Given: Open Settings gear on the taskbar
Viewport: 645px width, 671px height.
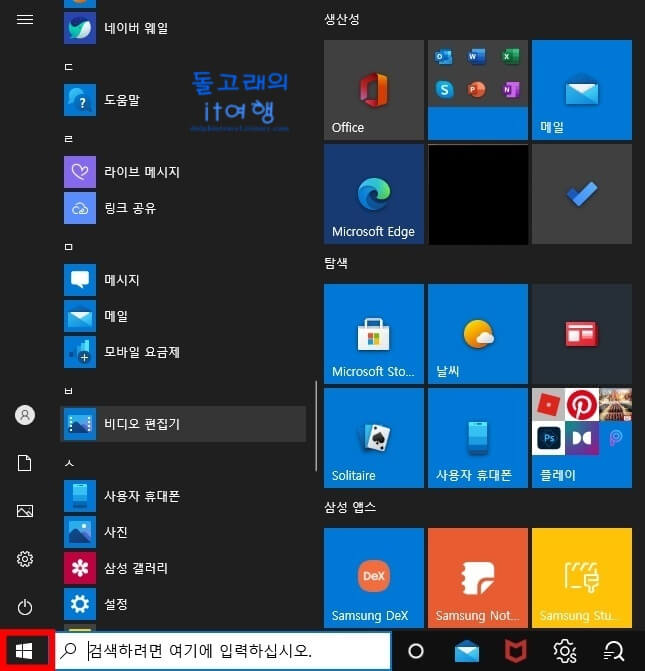Looking at the screenshot, I should click(x=565, y=651).
